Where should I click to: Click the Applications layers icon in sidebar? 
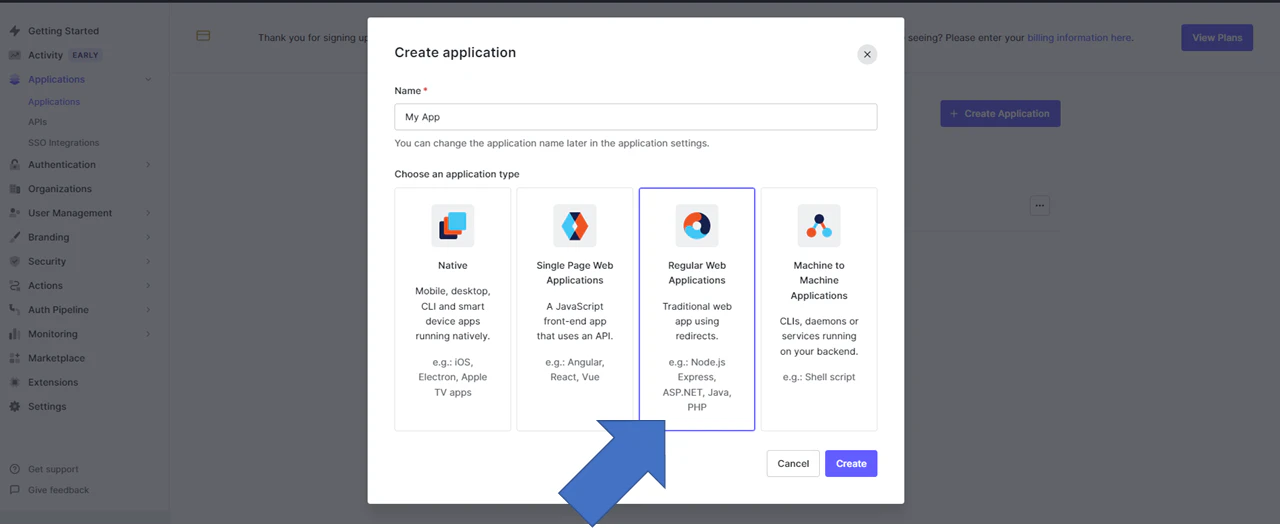14,79
